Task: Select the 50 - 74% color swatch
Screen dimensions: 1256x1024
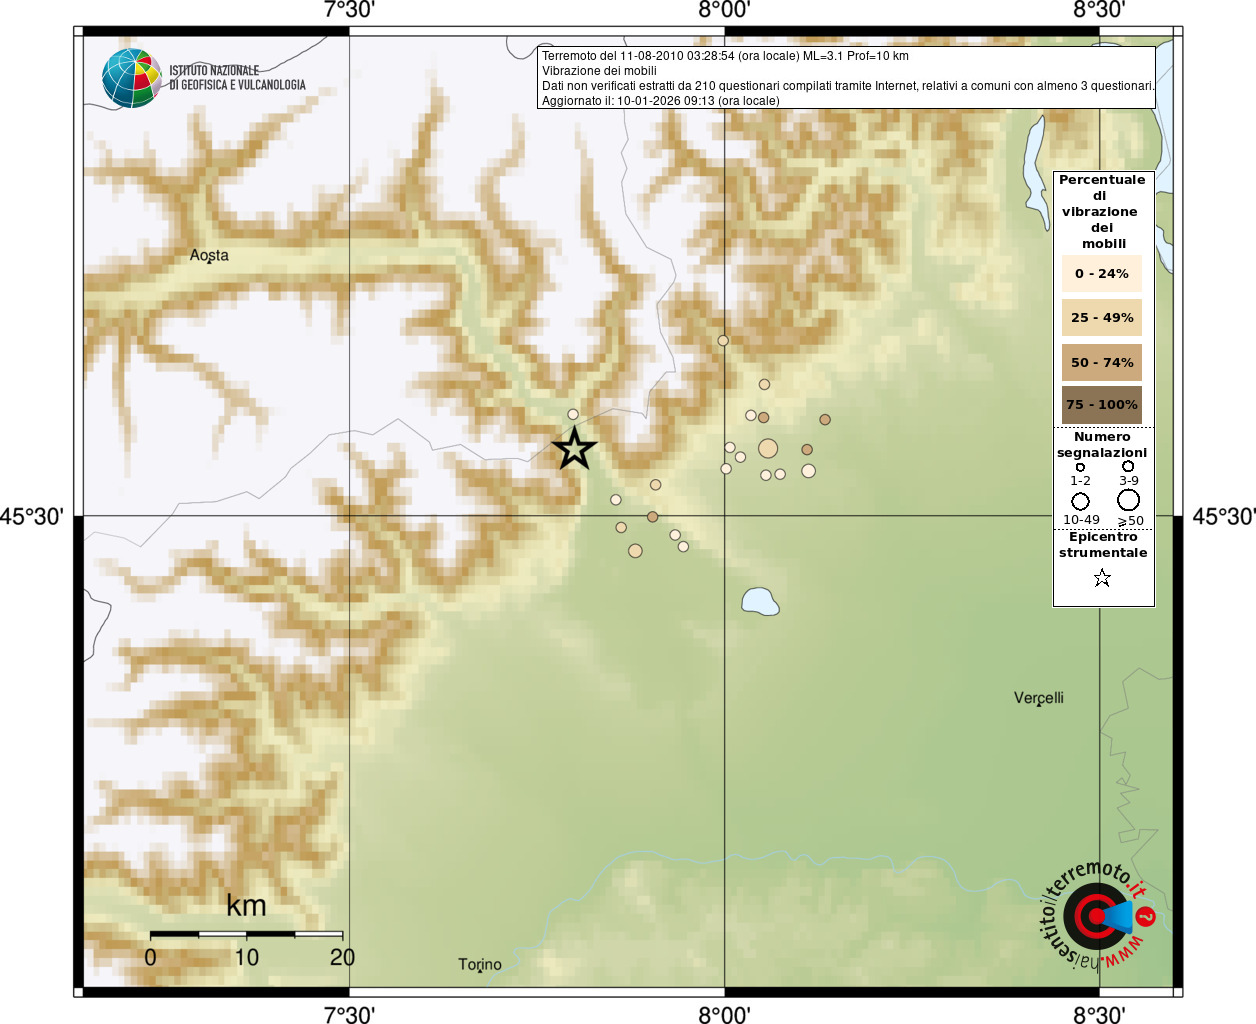Action: (1102, 362)
